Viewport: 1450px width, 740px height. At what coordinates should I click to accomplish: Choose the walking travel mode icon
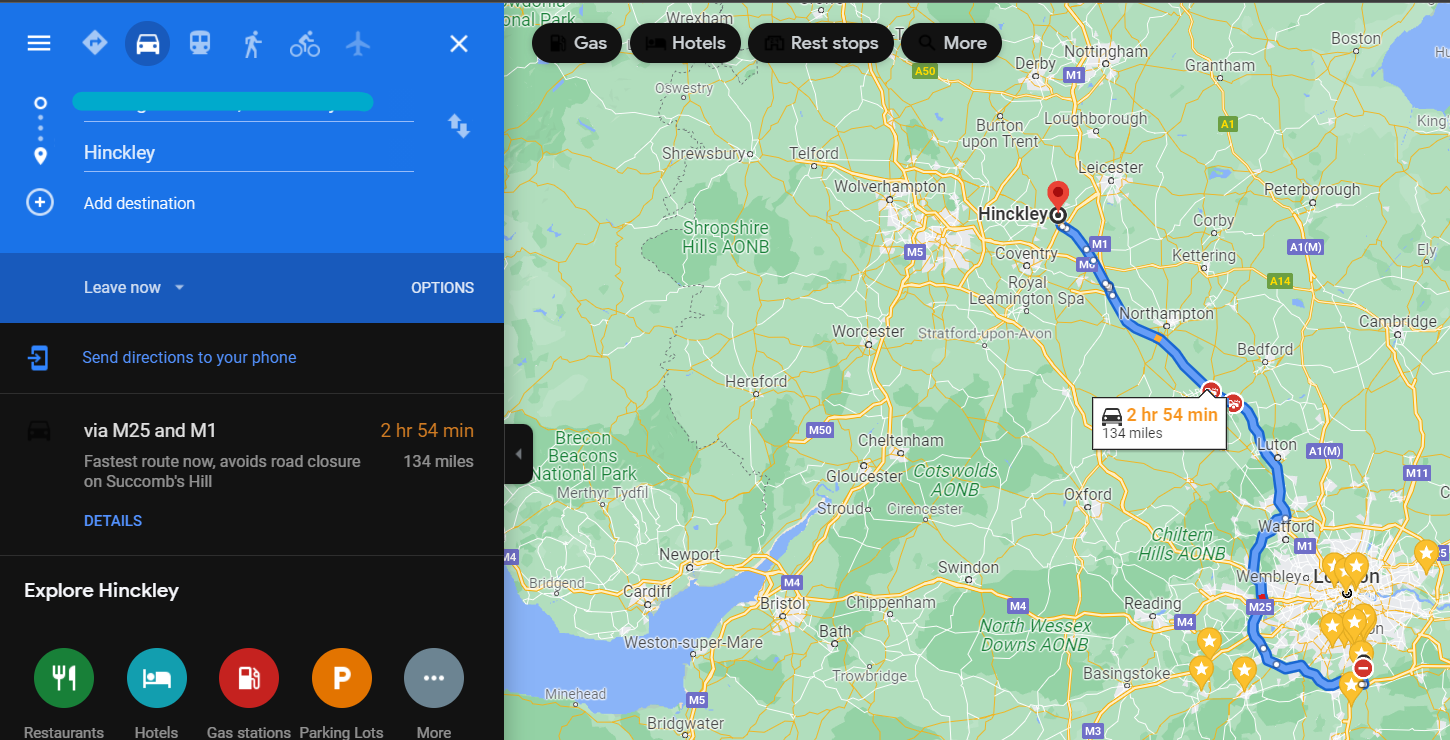click(252, 43)
